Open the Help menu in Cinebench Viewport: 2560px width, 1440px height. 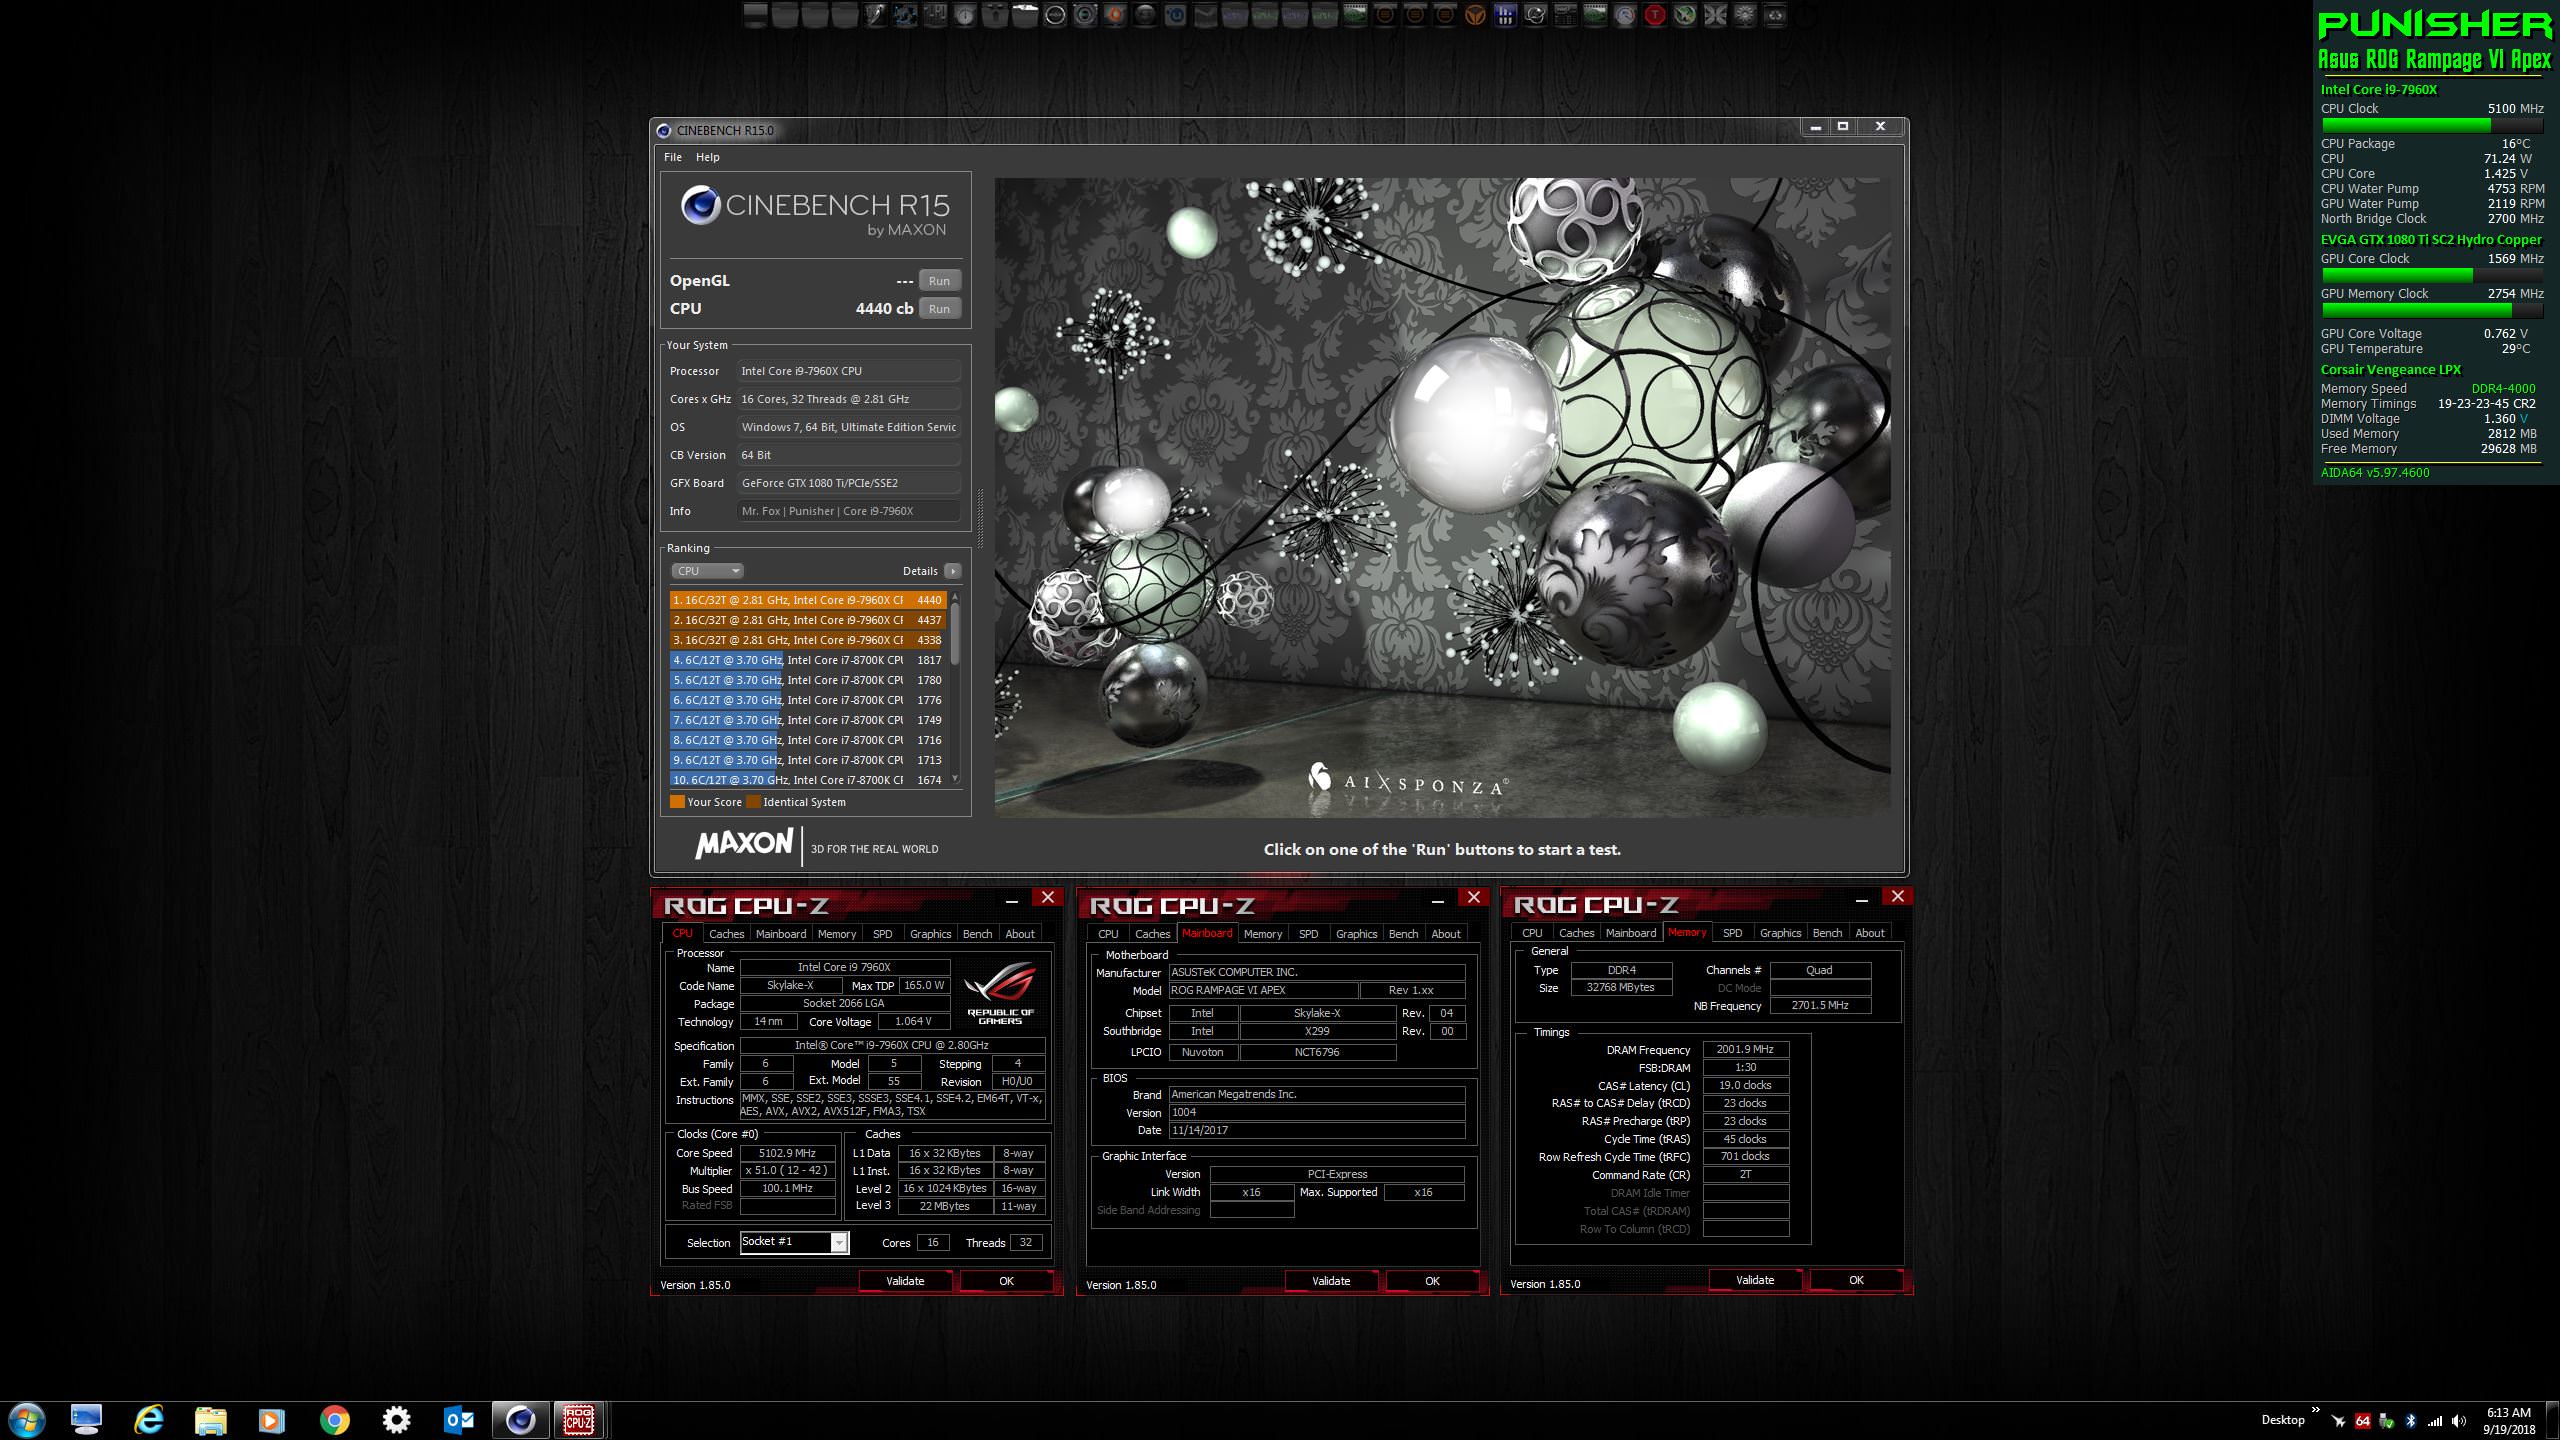(708, 157)
